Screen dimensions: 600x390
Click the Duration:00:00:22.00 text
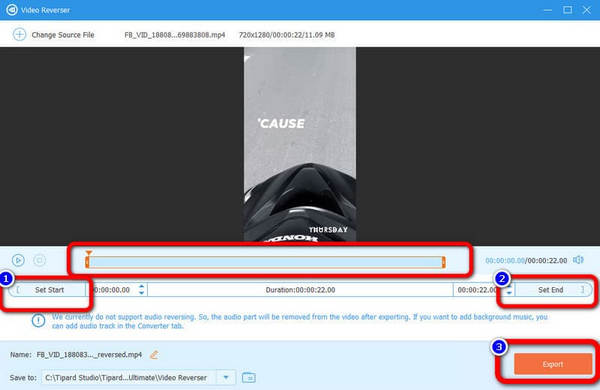coord(300,290)
